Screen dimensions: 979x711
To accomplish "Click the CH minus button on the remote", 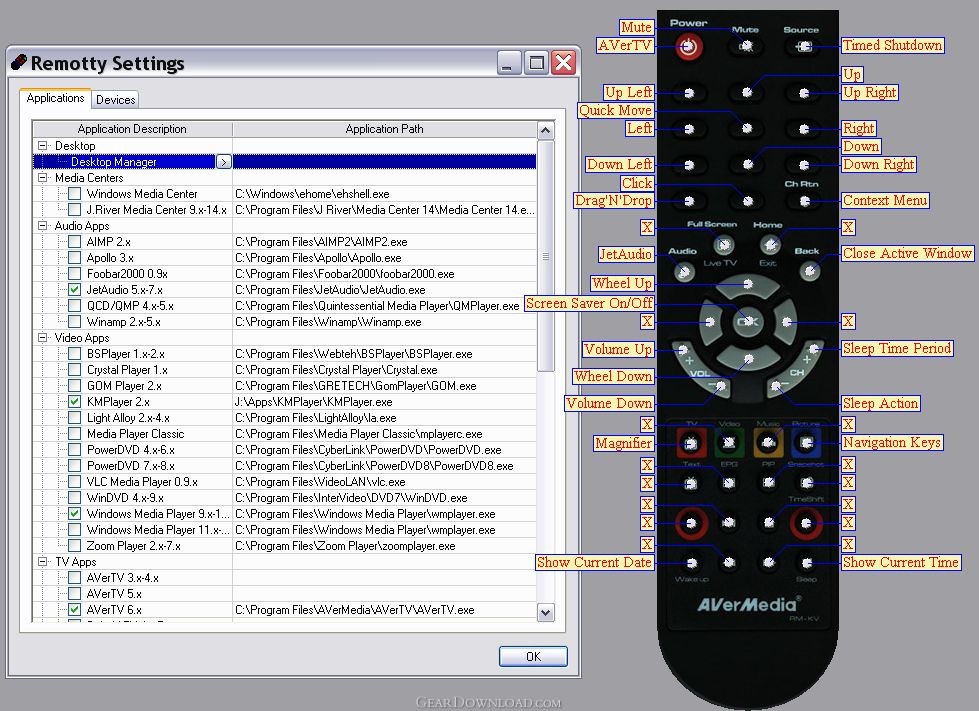I will point(778,388).
